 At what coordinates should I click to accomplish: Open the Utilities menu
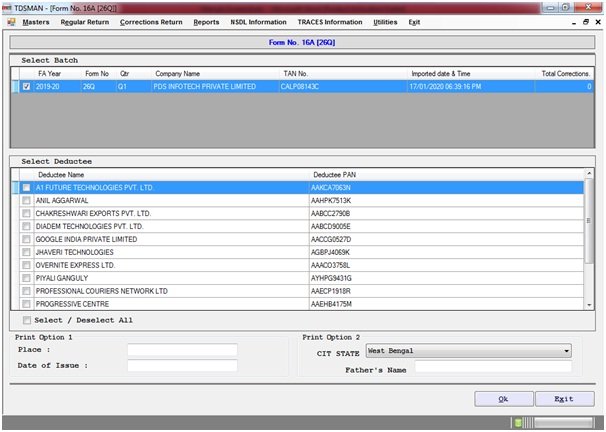pos(384,21)
